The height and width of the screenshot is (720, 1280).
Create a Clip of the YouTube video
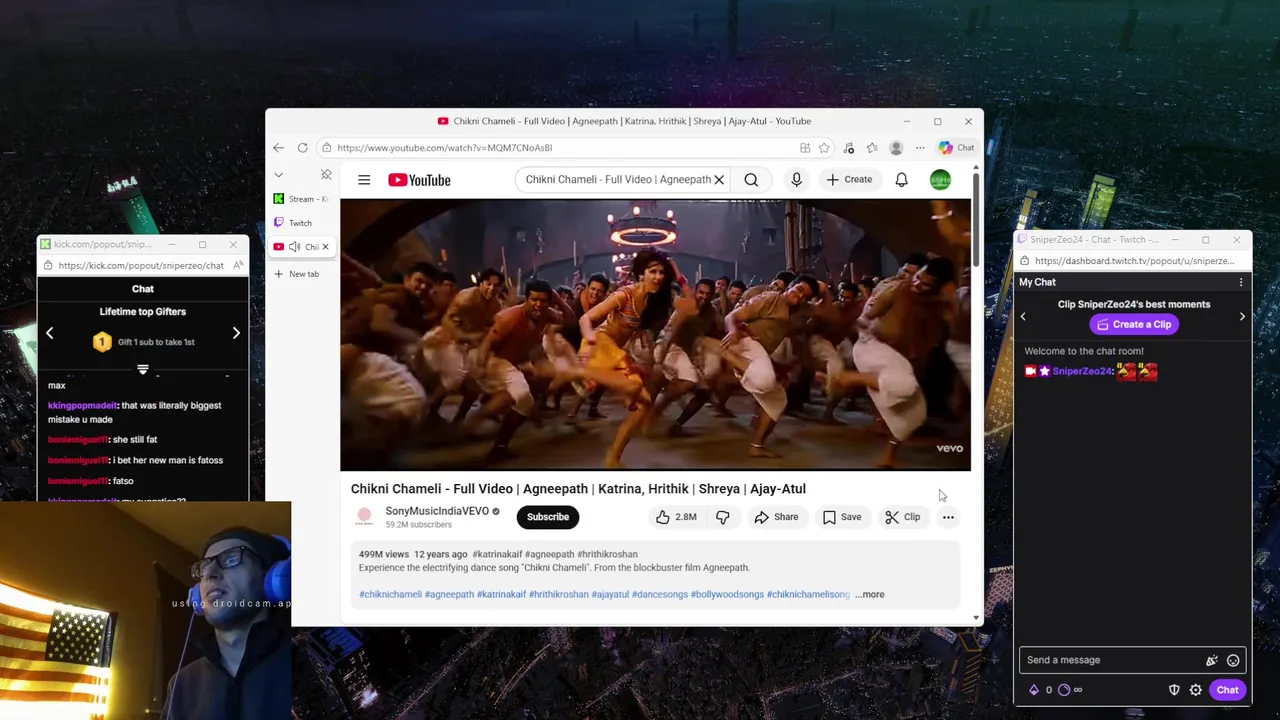pos(902,517)
